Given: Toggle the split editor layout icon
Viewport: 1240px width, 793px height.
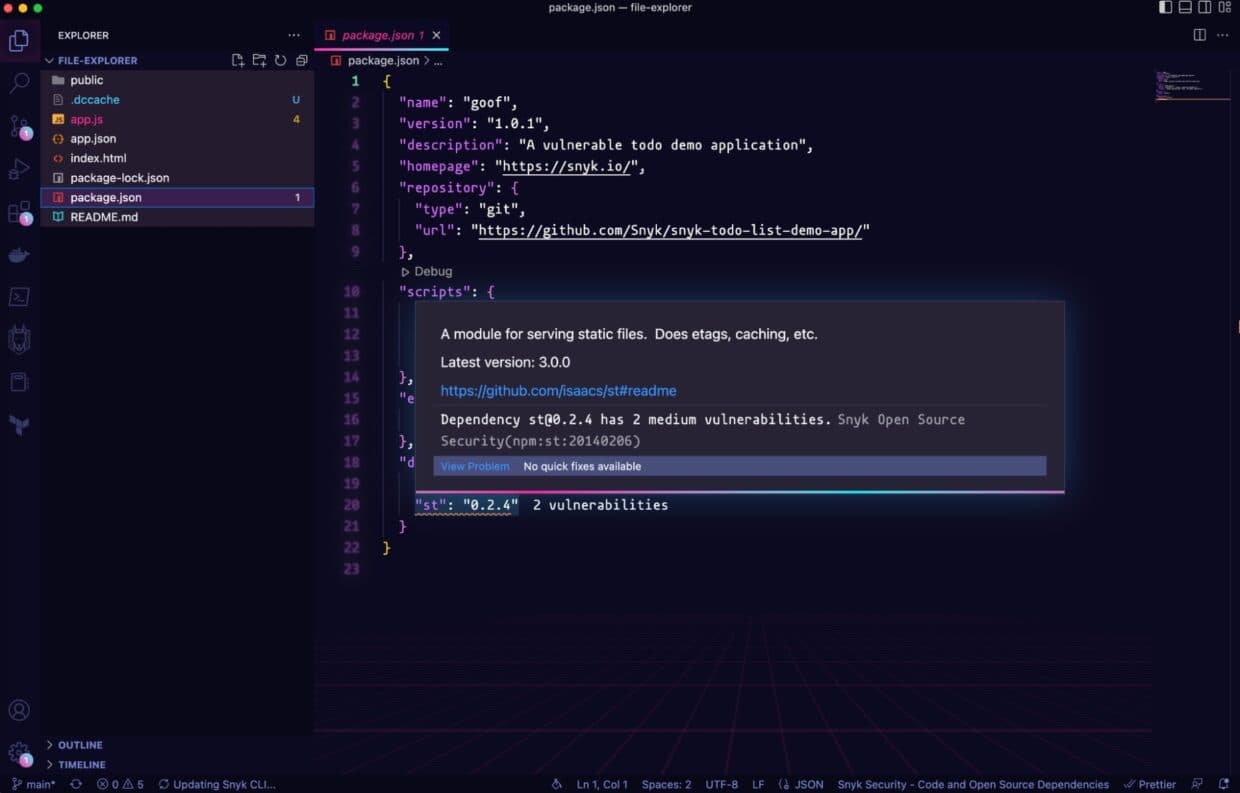Looking at the screenshot, I should click(x=1199, y=33).
